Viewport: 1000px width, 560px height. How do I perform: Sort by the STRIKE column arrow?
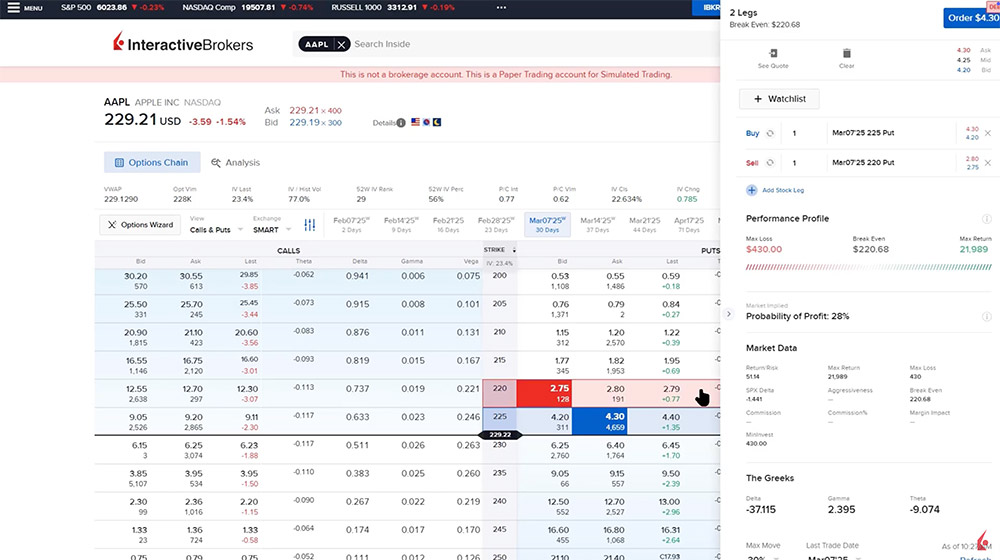click(x=514, y=250)
